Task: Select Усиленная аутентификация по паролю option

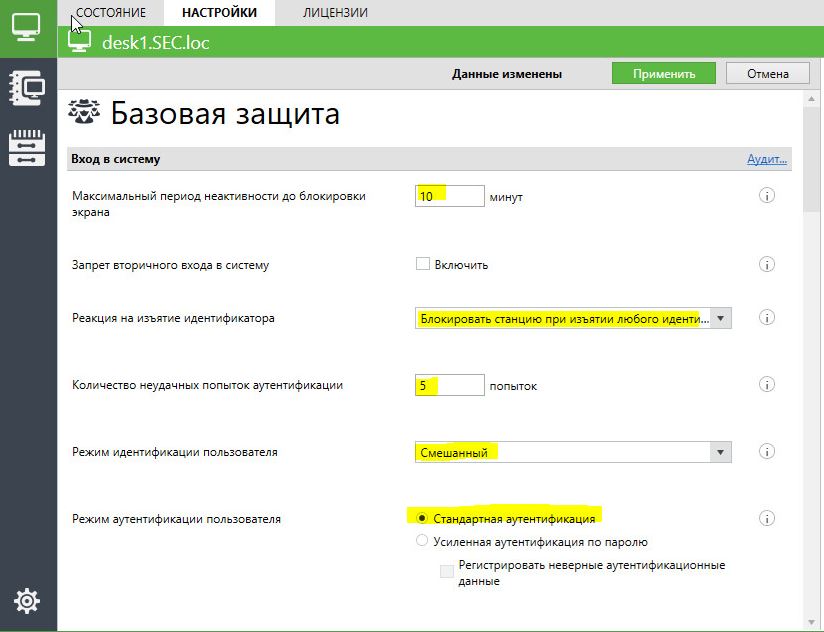Action: click(422, 541)
